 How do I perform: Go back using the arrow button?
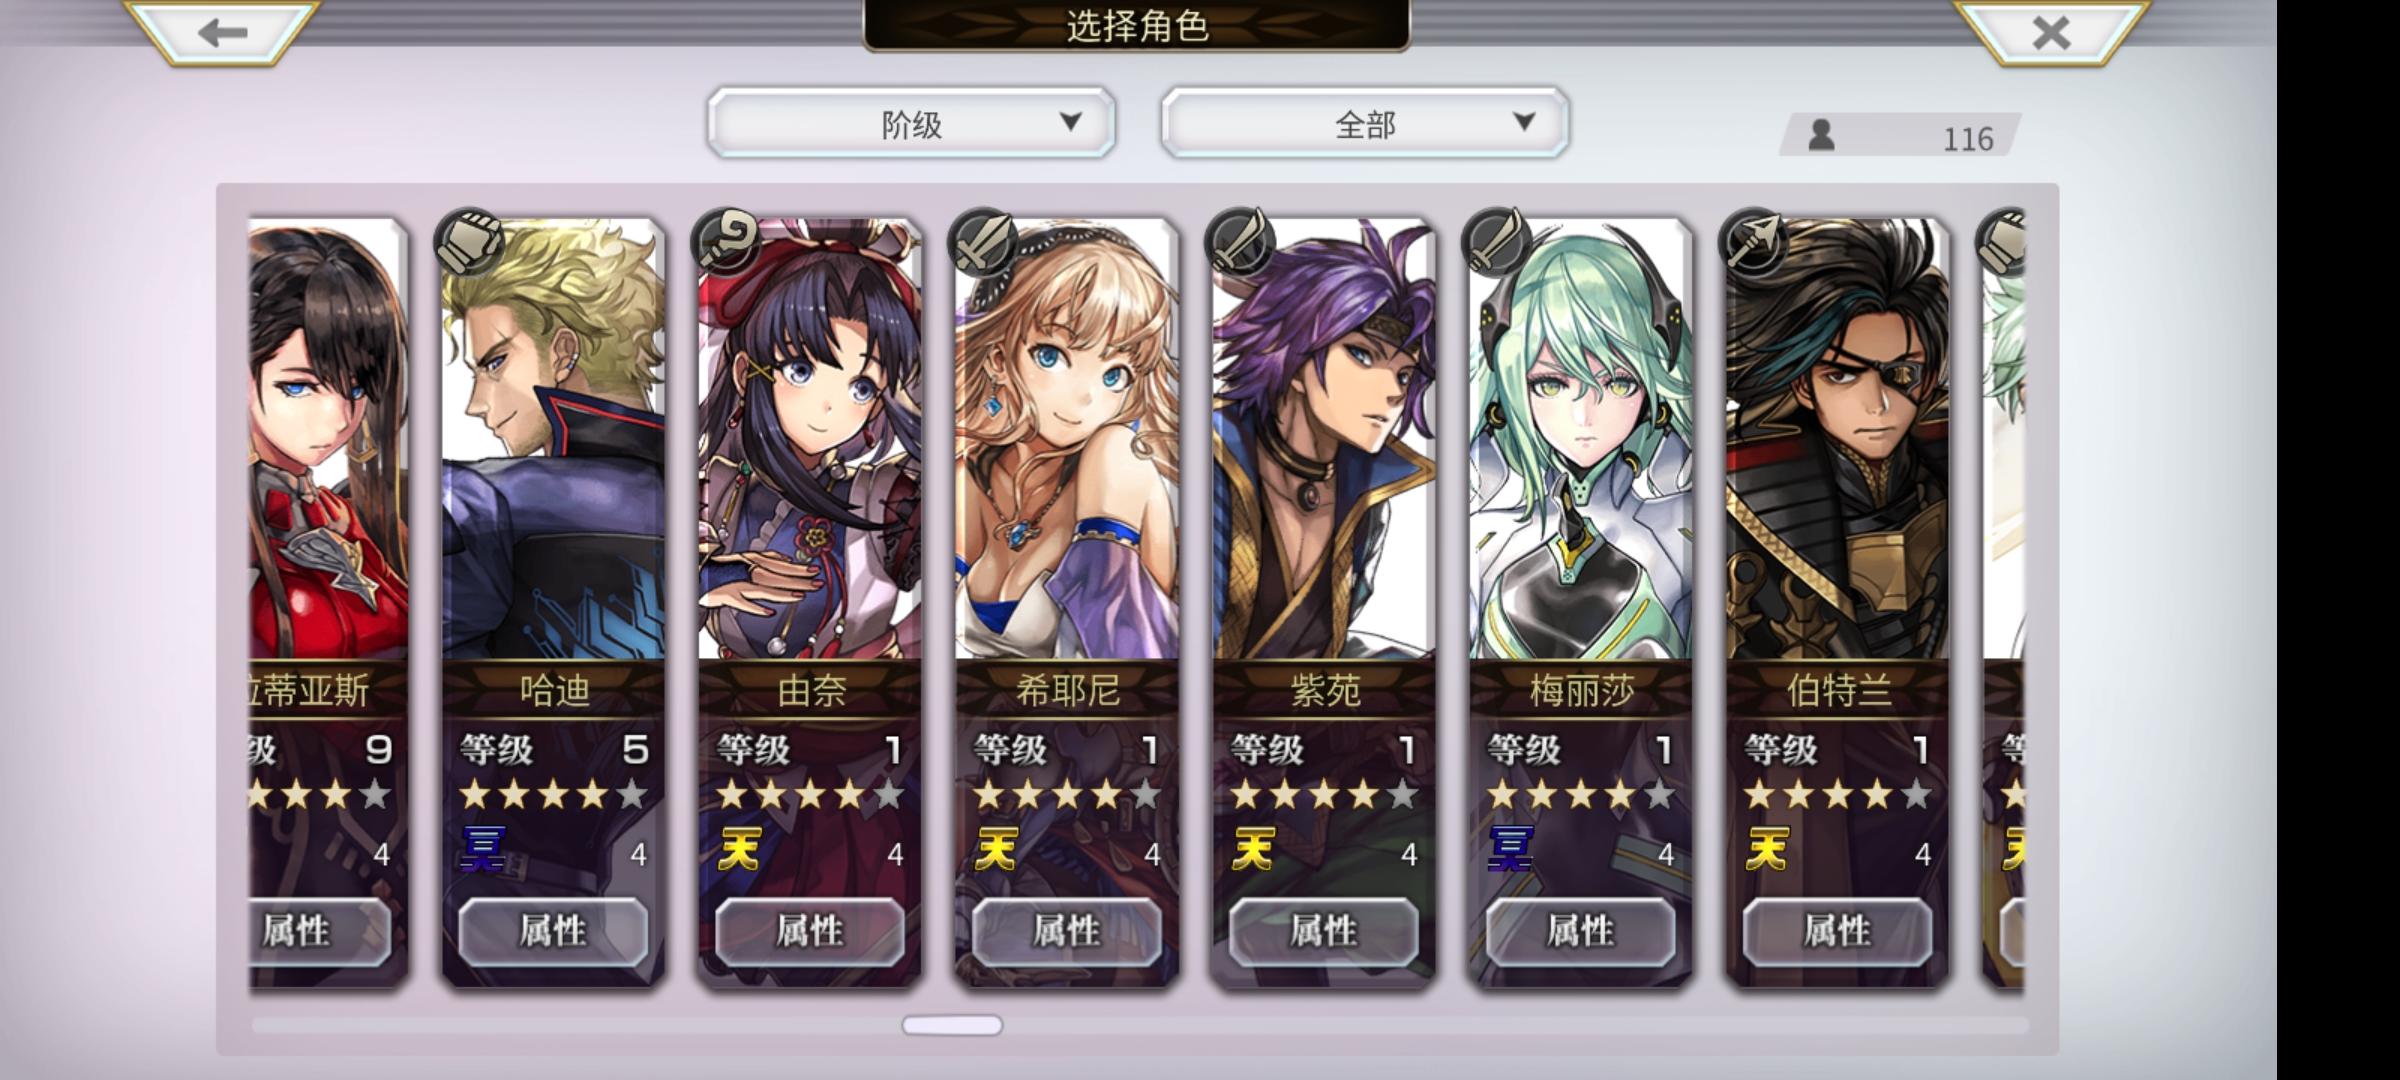tap(222, 32)
